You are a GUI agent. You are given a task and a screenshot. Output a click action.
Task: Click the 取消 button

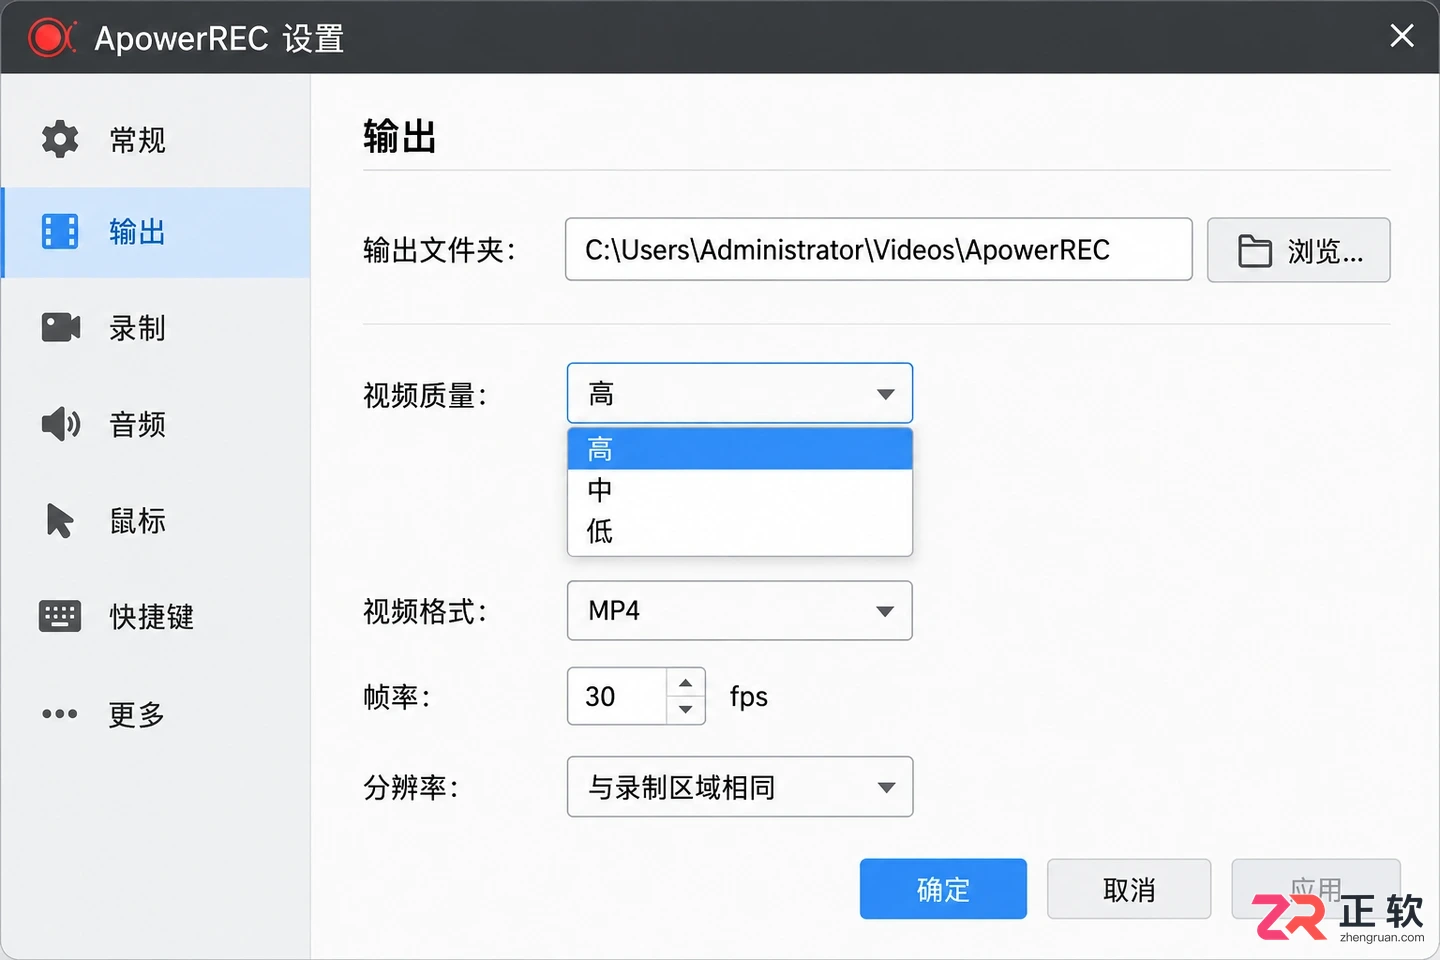point(1129,889)
